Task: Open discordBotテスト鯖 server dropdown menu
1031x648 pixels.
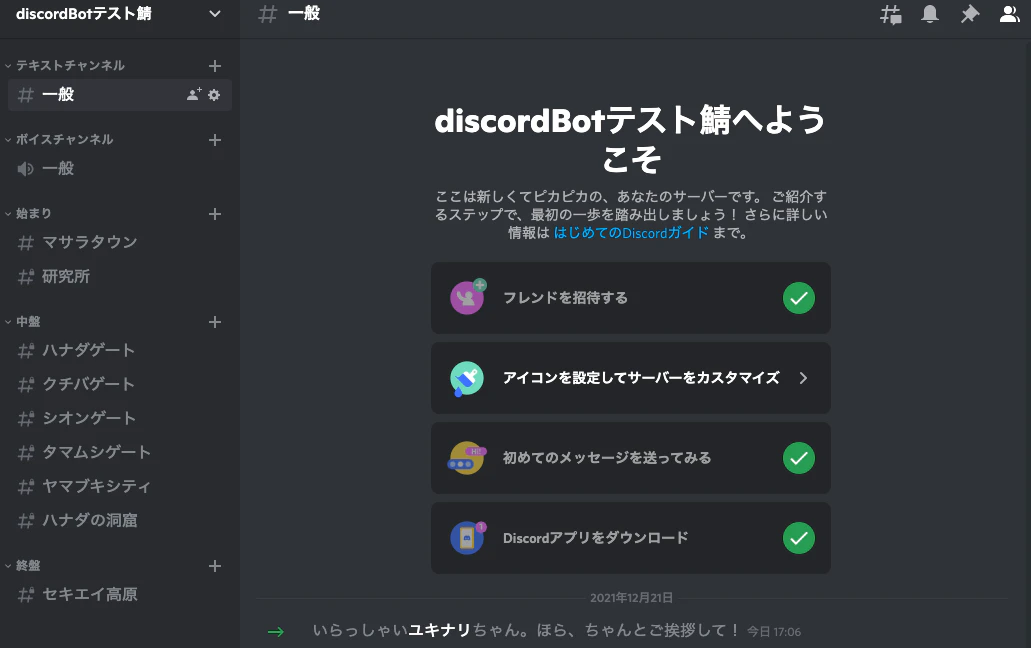Action: pyautogui.click(x=214, y=14)
